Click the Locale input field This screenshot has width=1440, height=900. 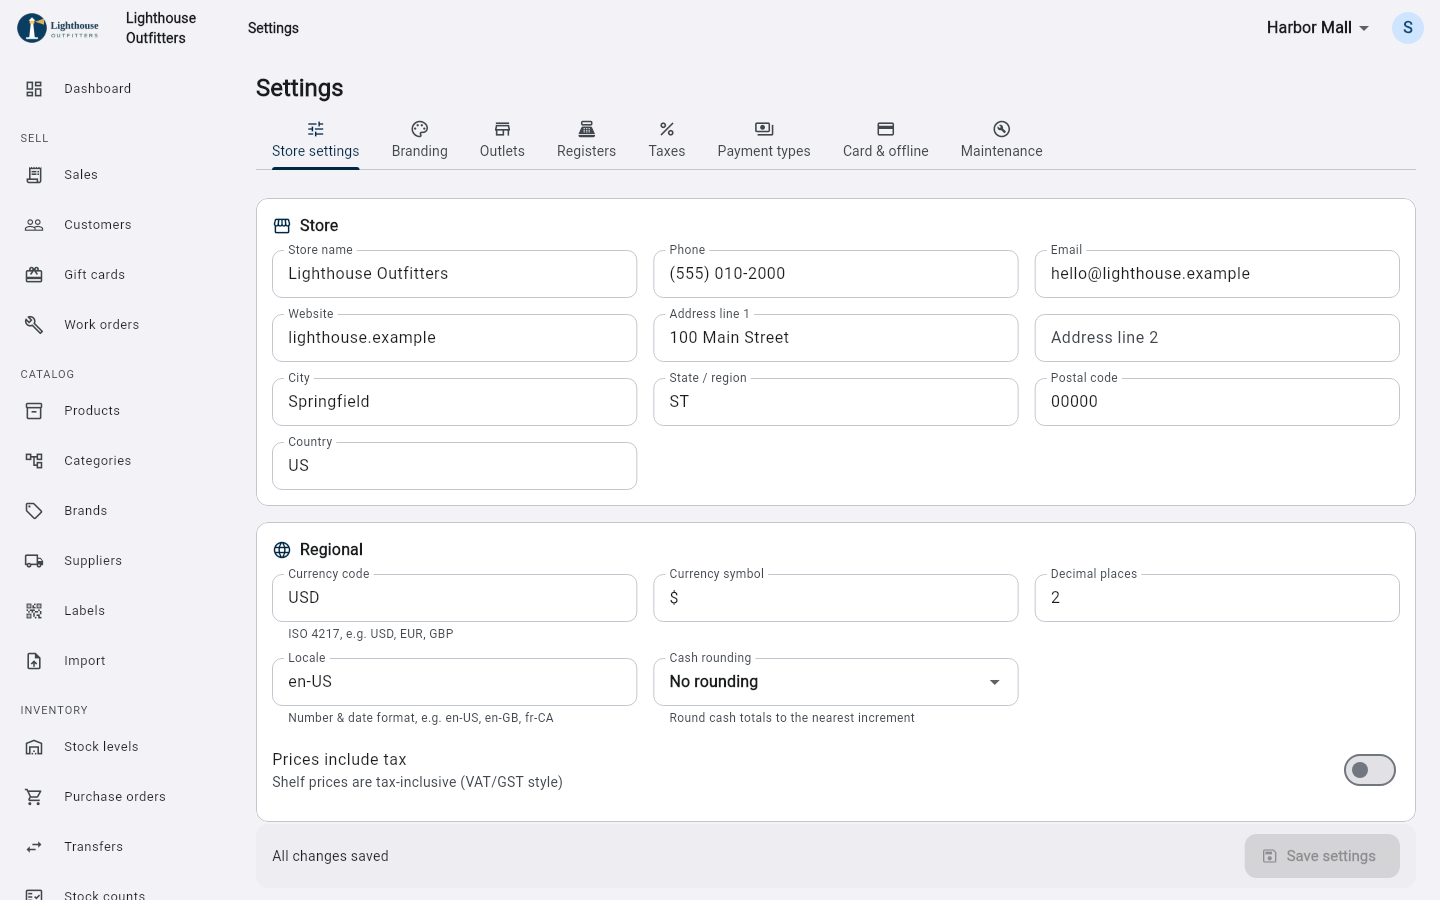coord(455,682)
